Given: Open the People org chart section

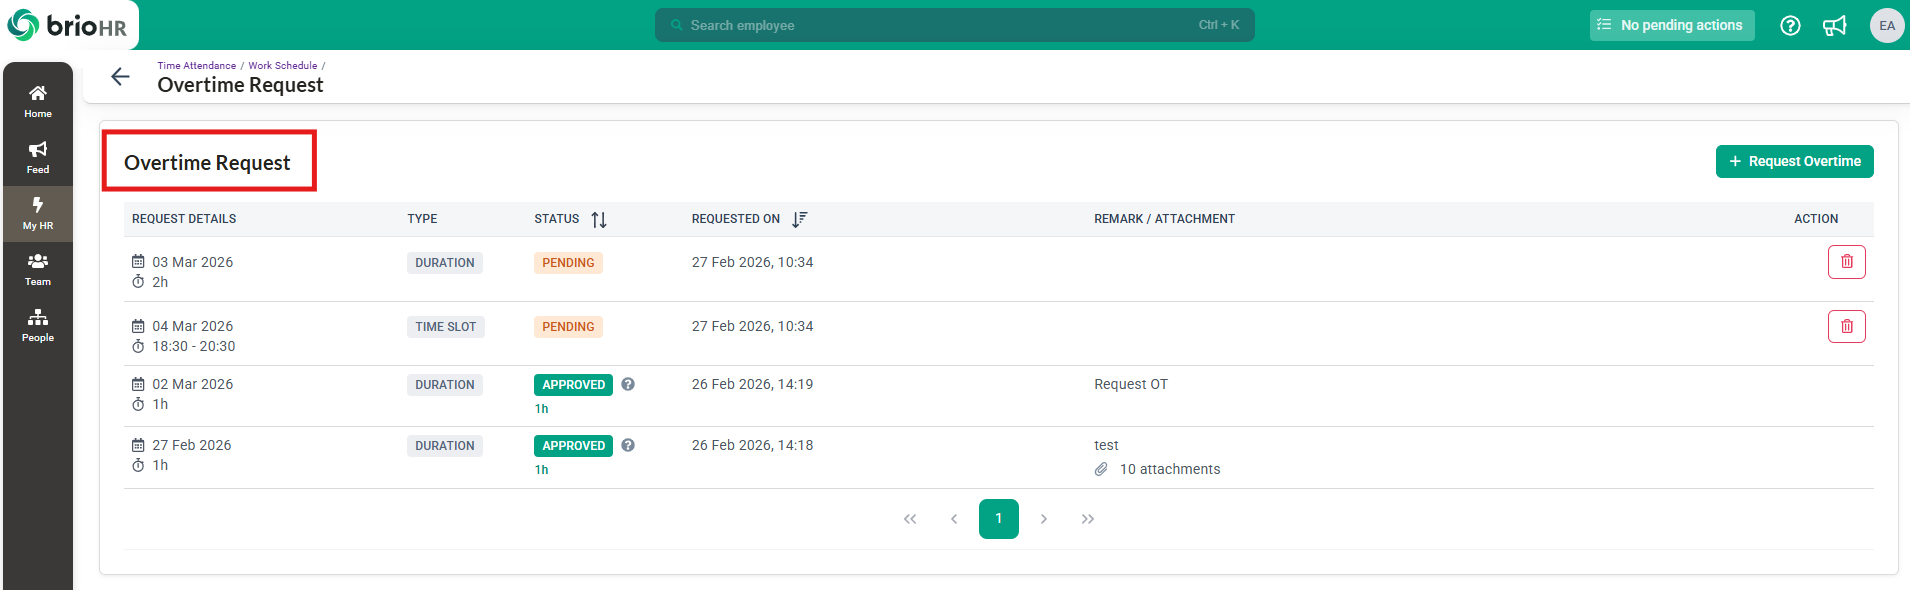Looking at the screenshot, I should (38, 325).
